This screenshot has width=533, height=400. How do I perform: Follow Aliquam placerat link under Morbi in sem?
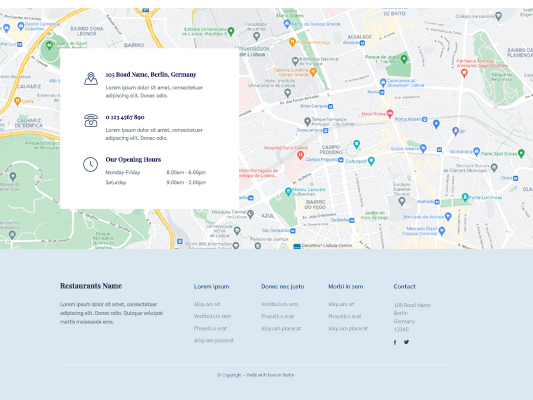pyautogui.click(x=348, y=328)
